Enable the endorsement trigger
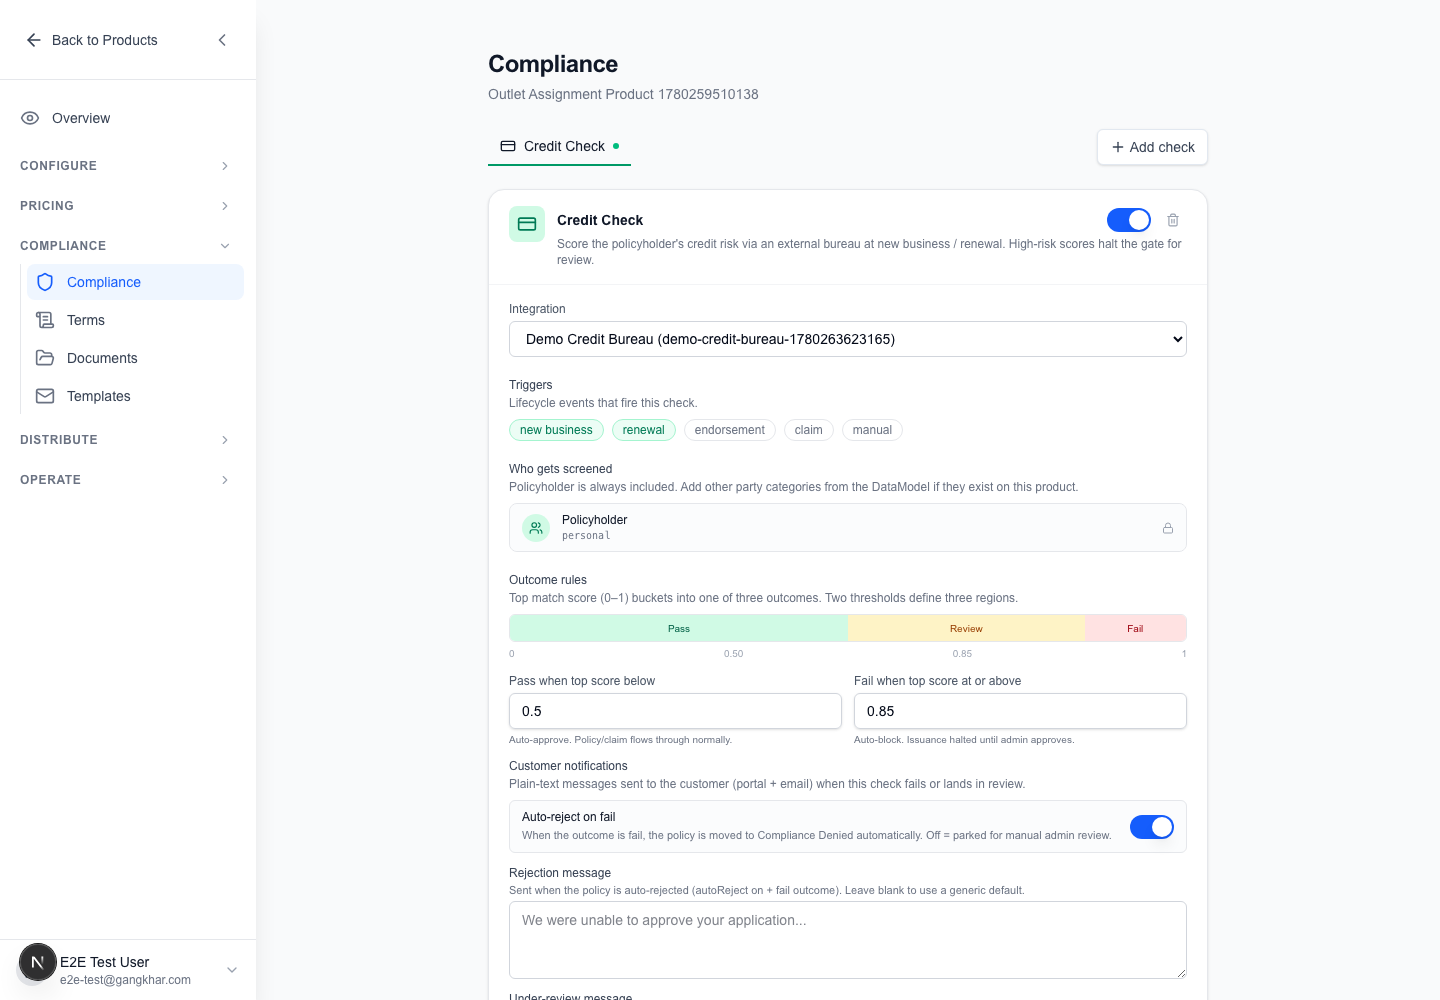The image size is (1440, 1000). click(729, 430)
